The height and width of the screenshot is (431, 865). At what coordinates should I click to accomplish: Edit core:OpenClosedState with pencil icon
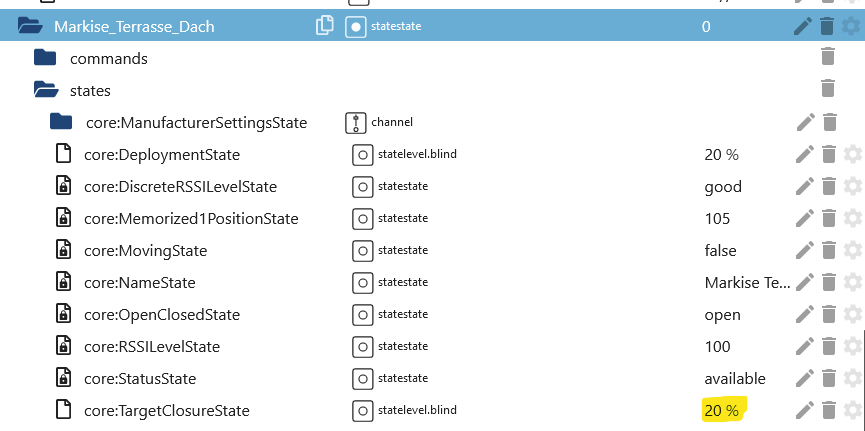[x=805, y=315]
